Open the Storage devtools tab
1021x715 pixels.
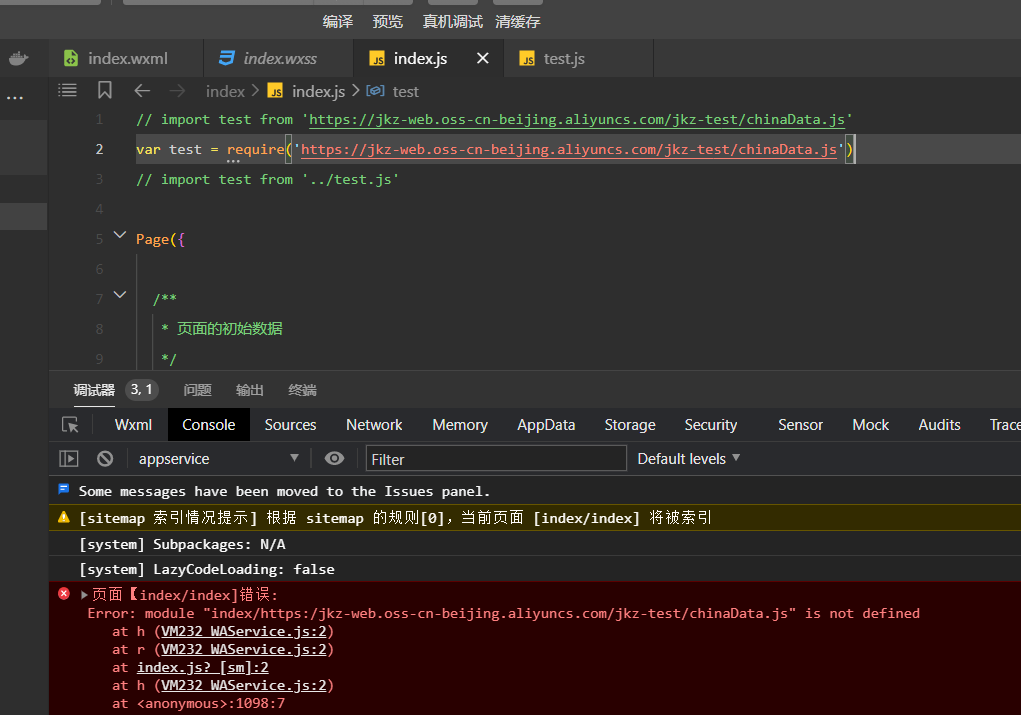[630, 425]
